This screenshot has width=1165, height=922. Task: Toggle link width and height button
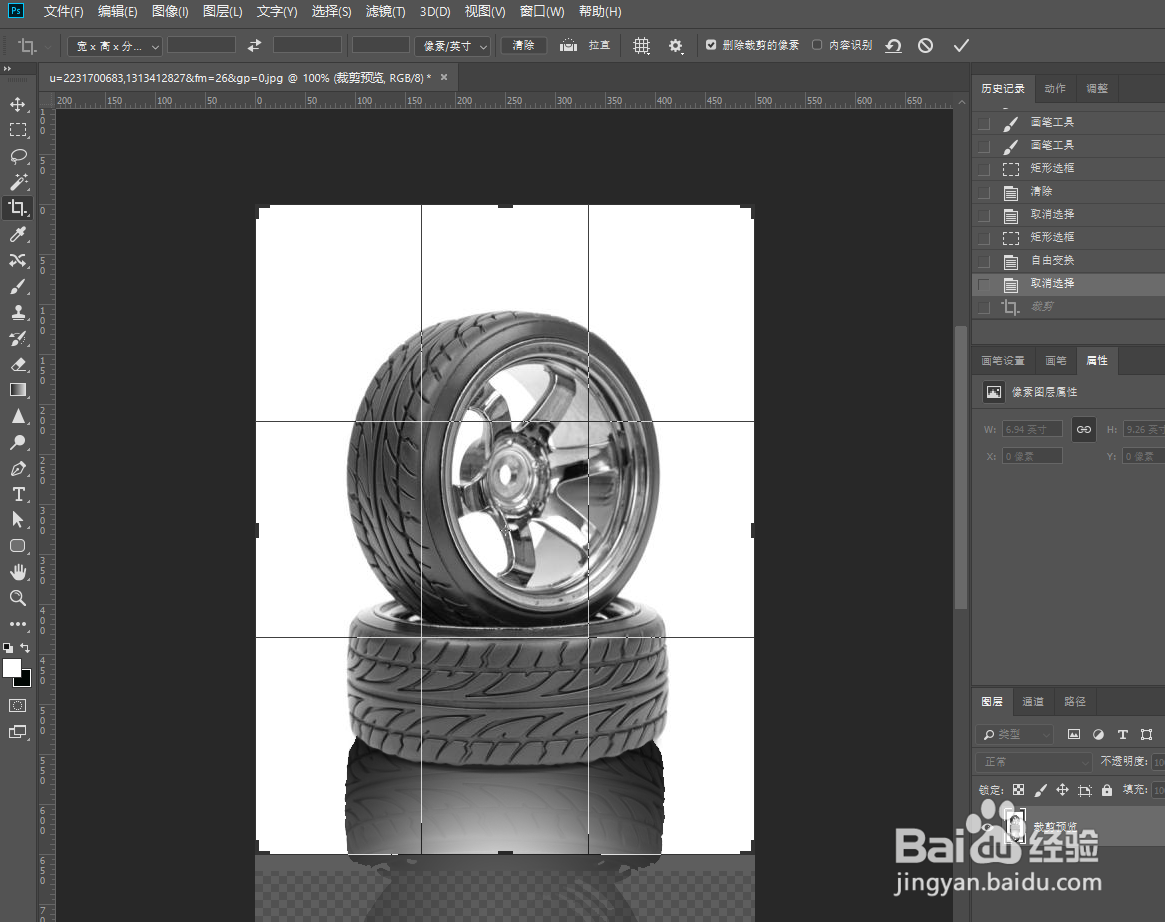point(1084,429)
